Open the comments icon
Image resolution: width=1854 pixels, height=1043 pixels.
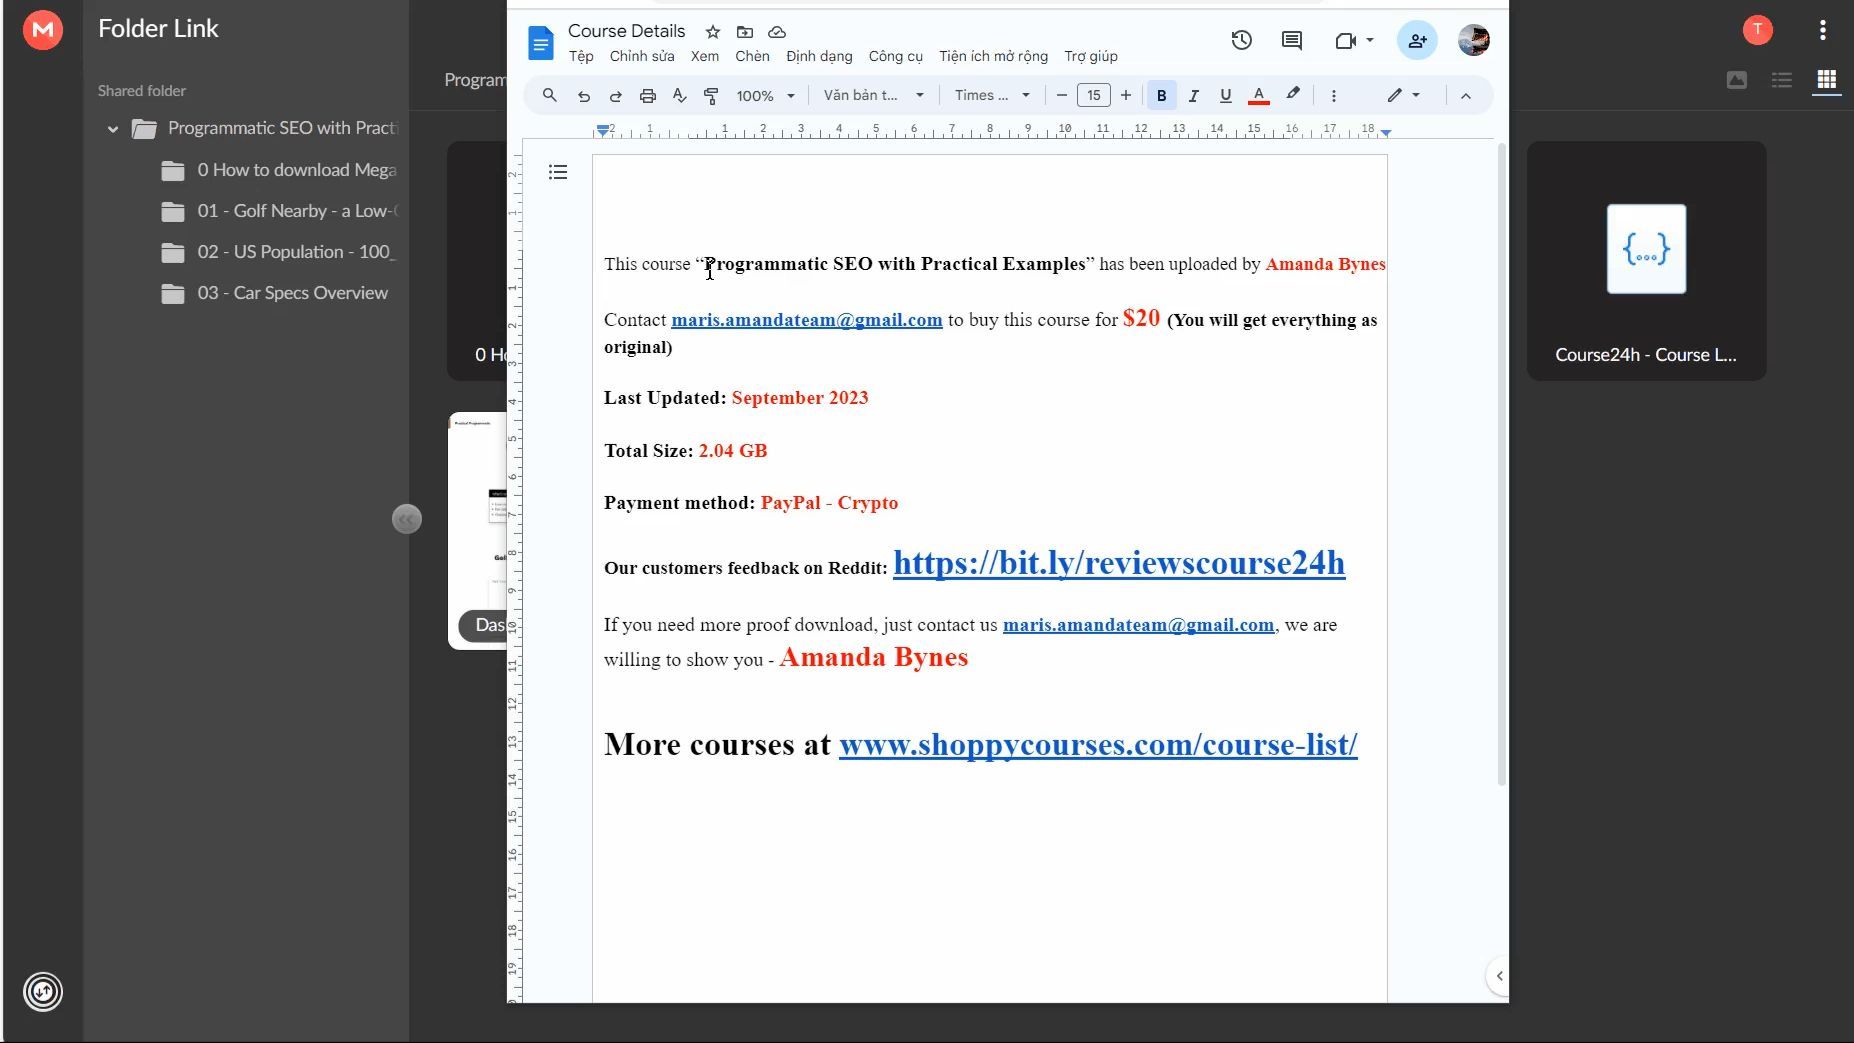click(x=1291, y=41)
